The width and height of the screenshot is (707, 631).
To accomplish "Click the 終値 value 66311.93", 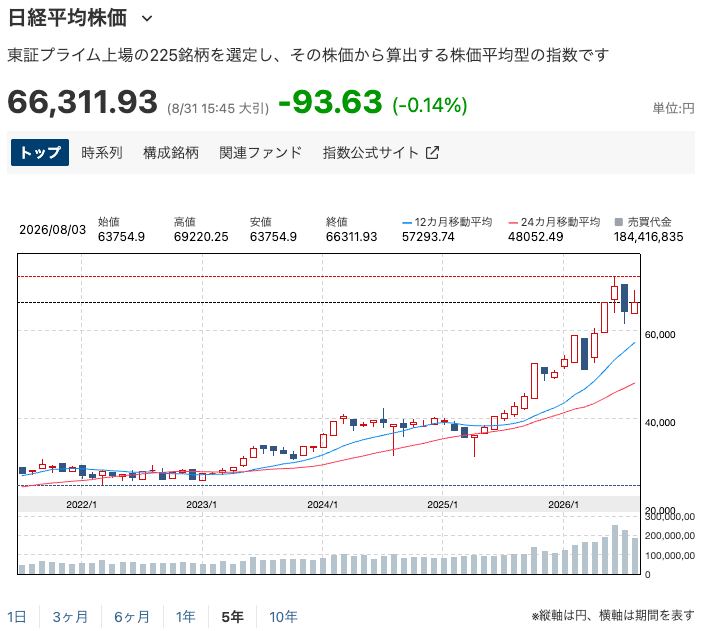I will click(x=351, y=237).
